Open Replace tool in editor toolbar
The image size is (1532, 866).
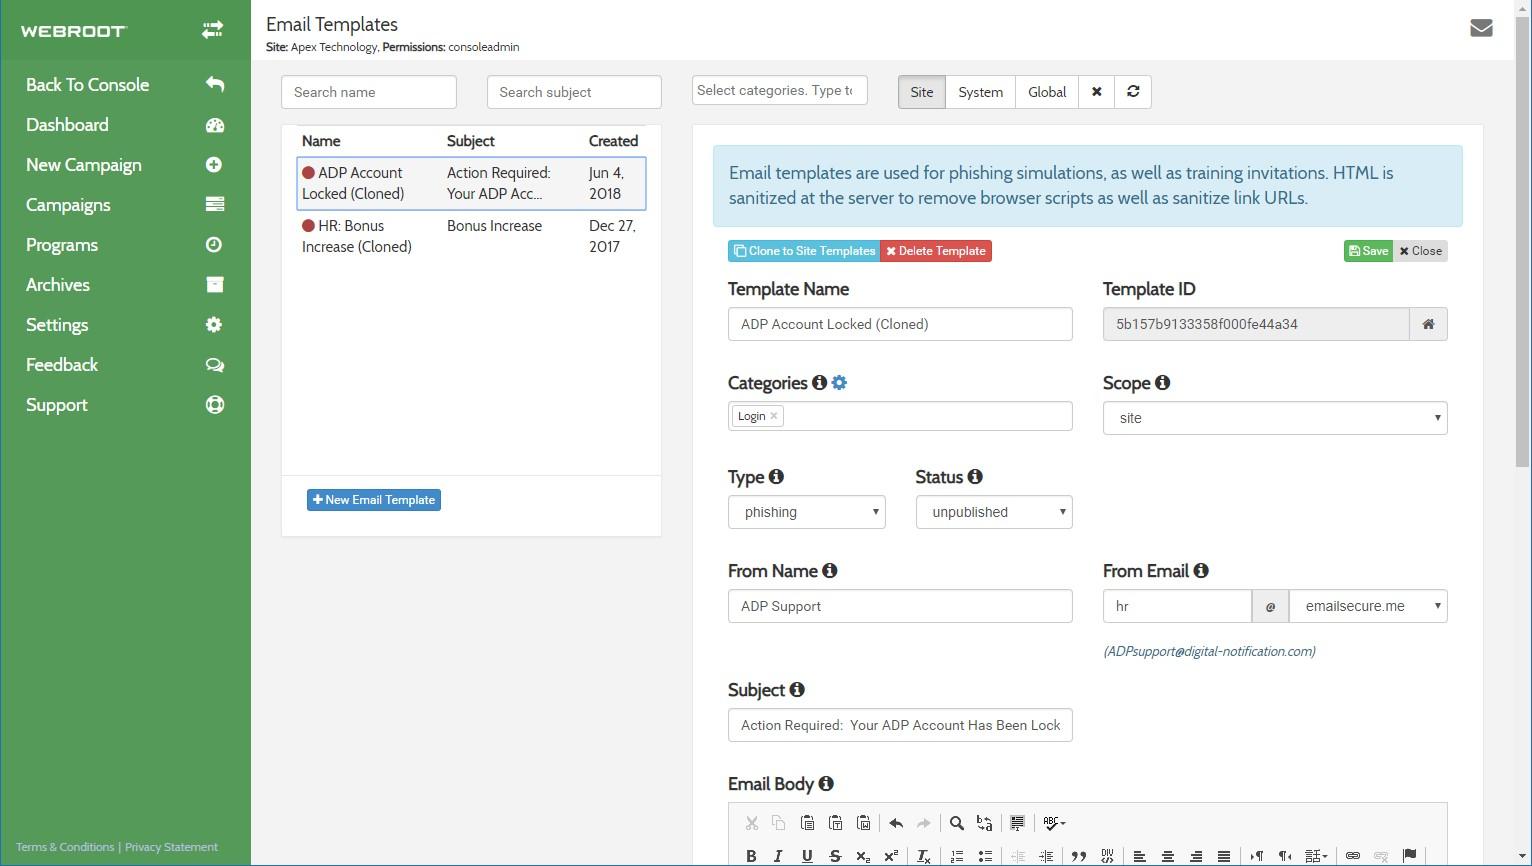click(985, 823)
